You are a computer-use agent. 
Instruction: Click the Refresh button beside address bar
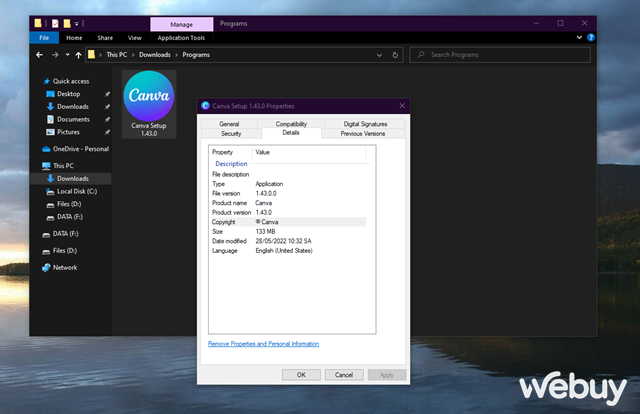click(395, 55)
